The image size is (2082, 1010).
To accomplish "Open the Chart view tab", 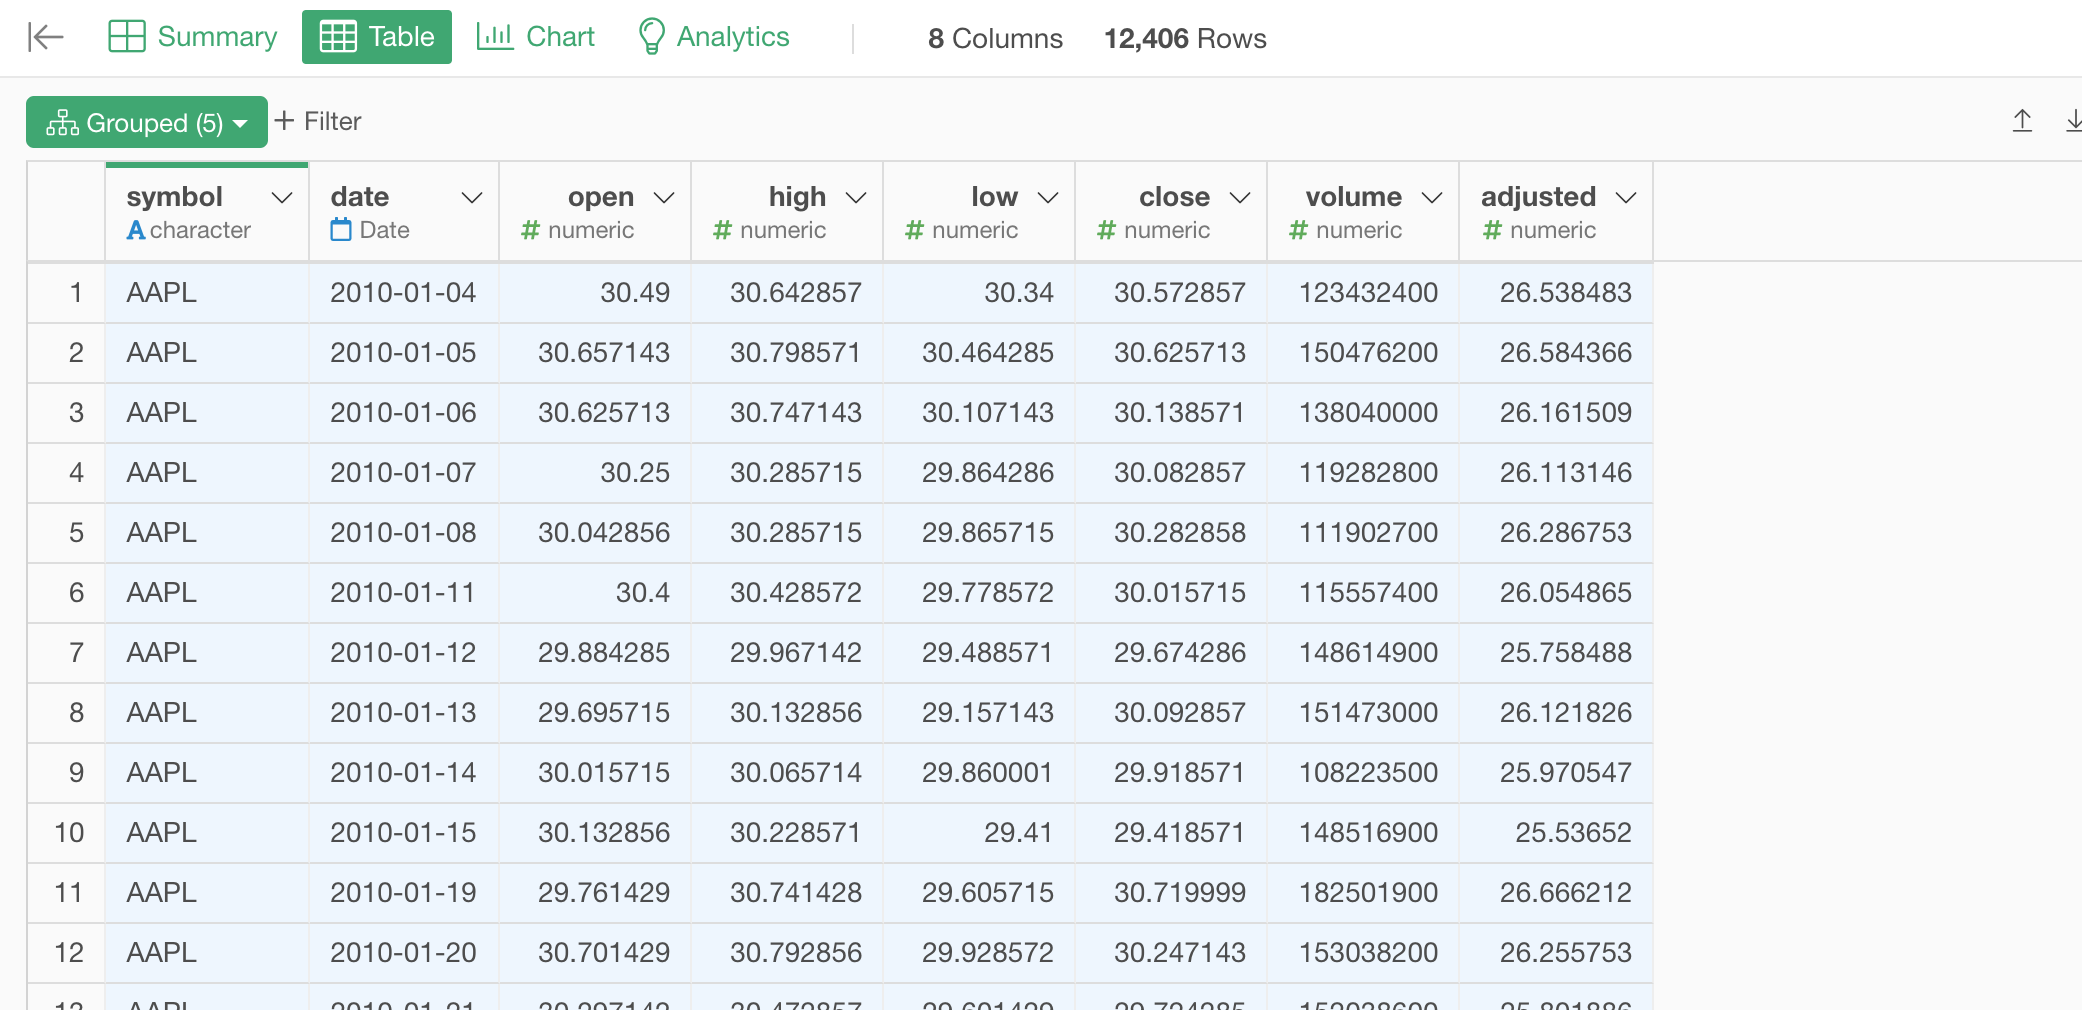I will pyautogui.click(x=536, y=37).
